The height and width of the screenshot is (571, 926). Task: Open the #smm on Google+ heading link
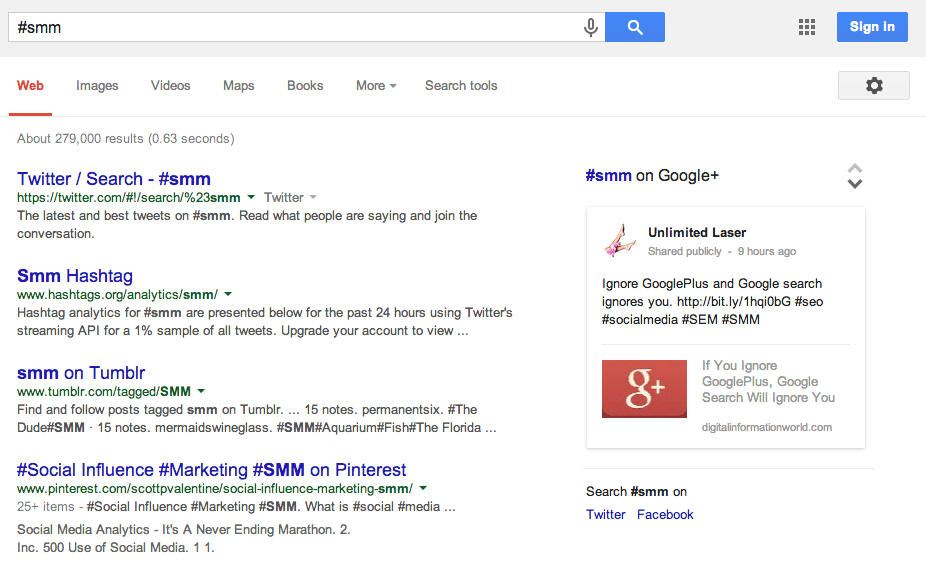(x=652, y=175)
